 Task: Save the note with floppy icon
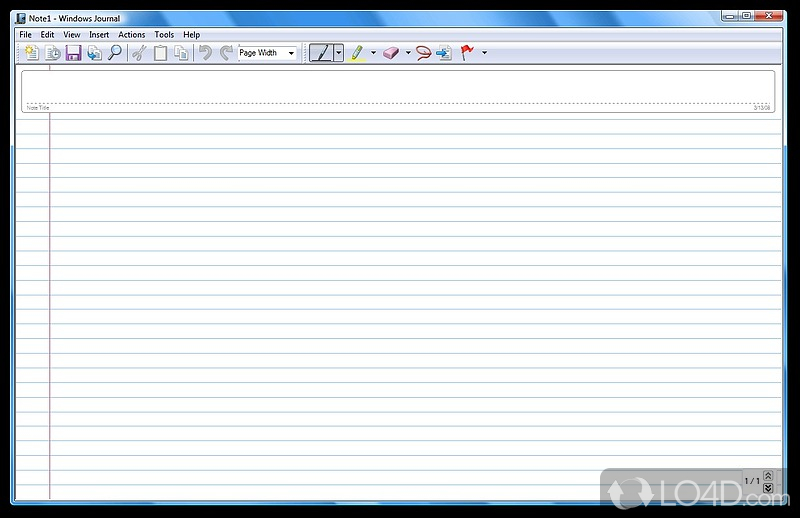73,53
